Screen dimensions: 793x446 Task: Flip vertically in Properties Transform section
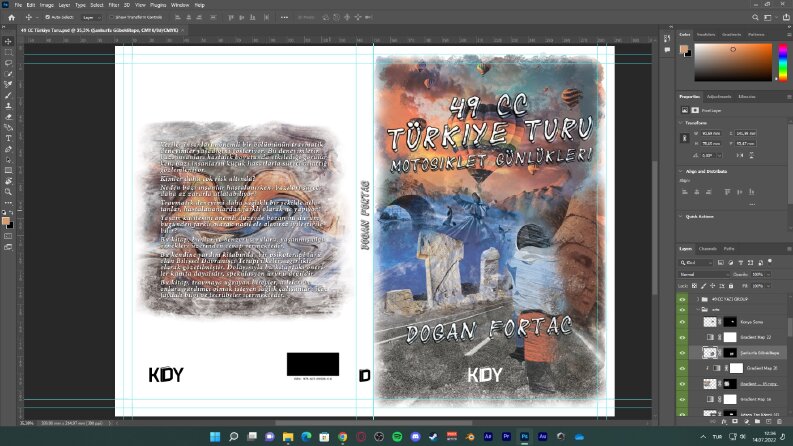(752, 155)
